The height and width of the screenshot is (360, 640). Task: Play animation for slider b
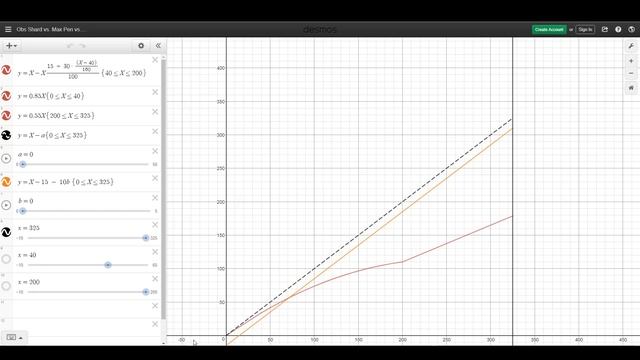(6, 205)
